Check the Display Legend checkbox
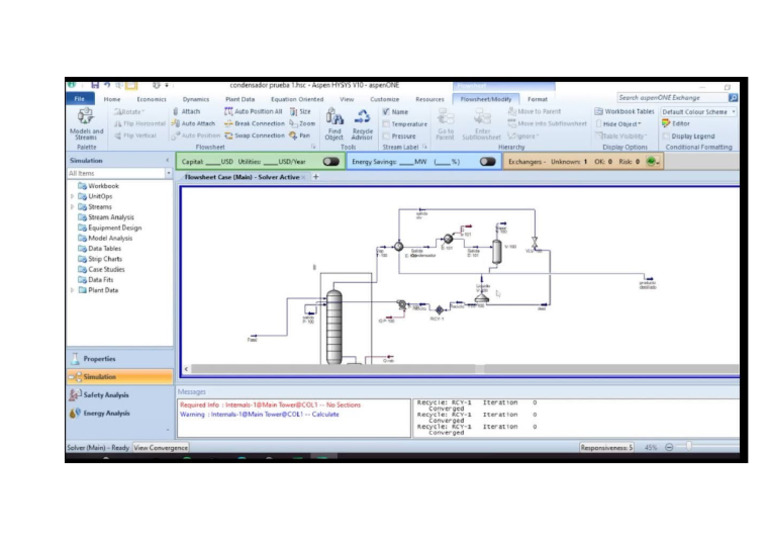The image size is (768, 543). click(x=666, y=136)
